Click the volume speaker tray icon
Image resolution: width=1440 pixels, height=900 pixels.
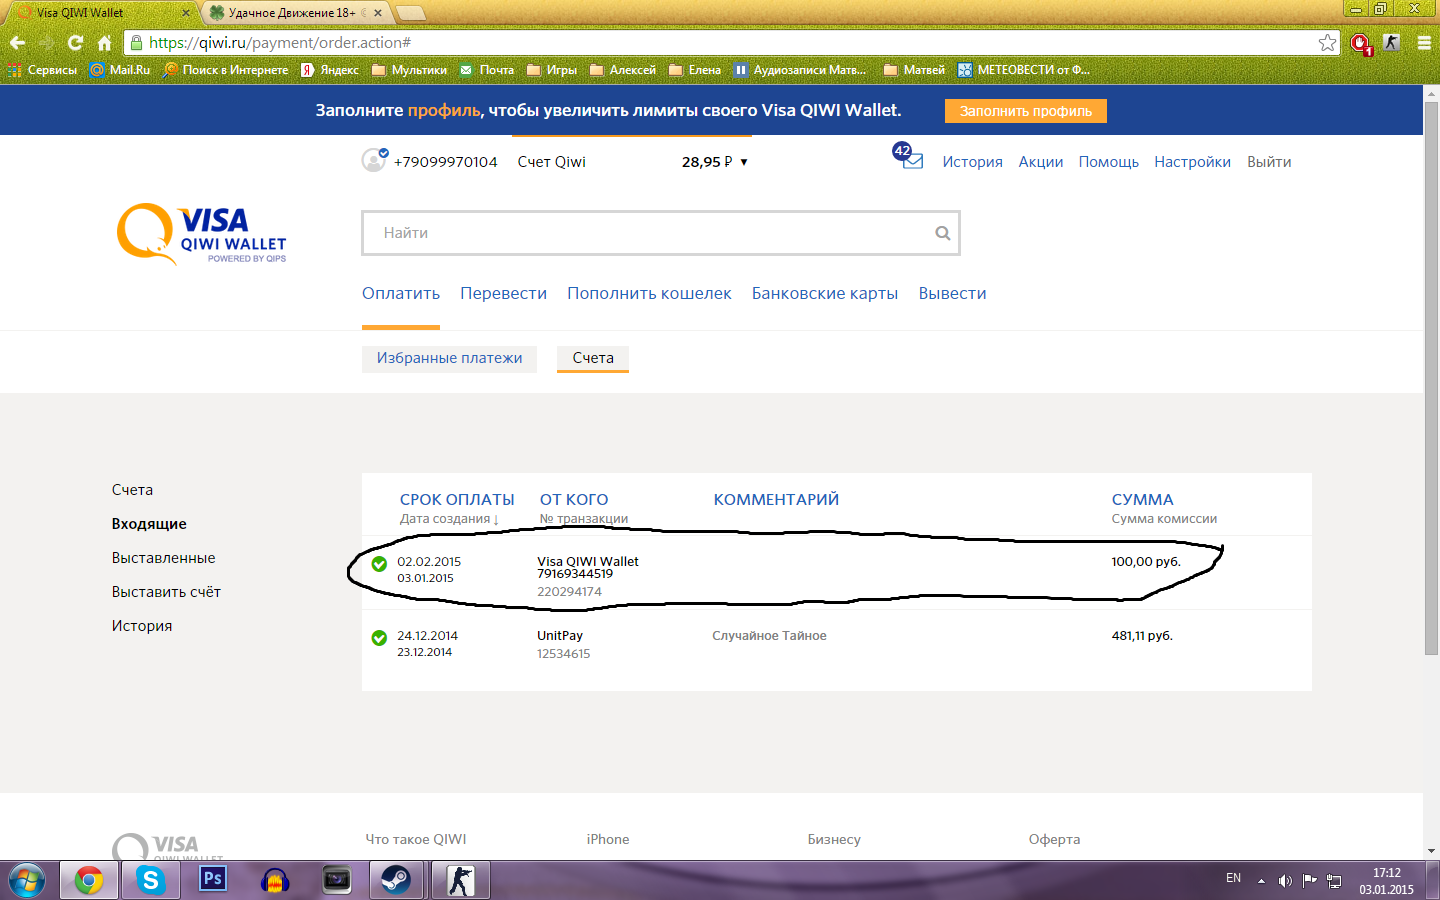tap(1285, 881)
